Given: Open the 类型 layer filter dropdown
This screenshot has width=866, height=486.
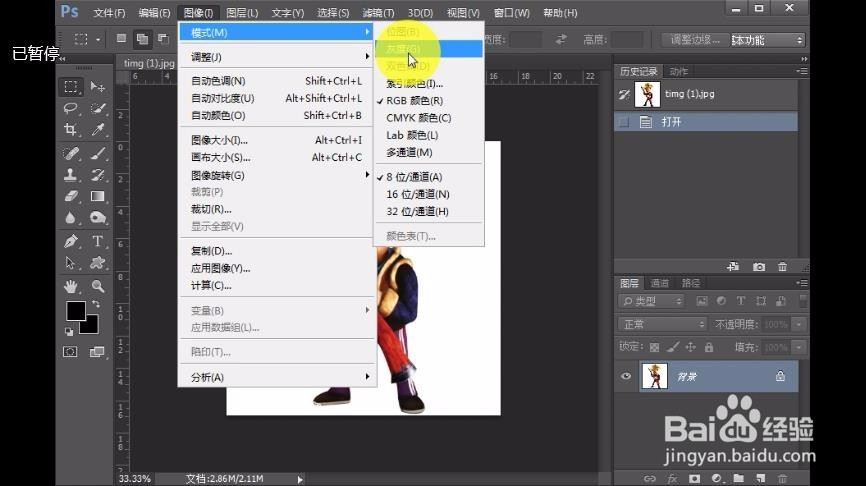Looking at the screenshot, I should tap(651, 301).
